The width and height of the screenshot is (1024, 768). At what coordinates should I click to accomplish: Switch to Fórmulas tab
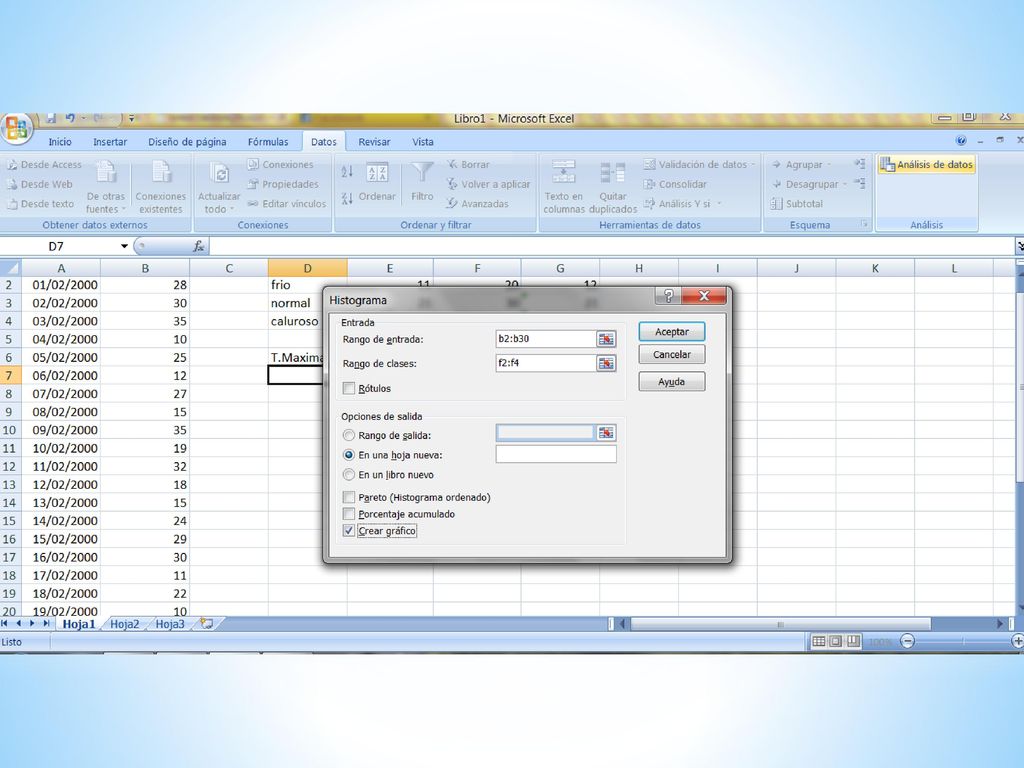click(x=268, y=142)
